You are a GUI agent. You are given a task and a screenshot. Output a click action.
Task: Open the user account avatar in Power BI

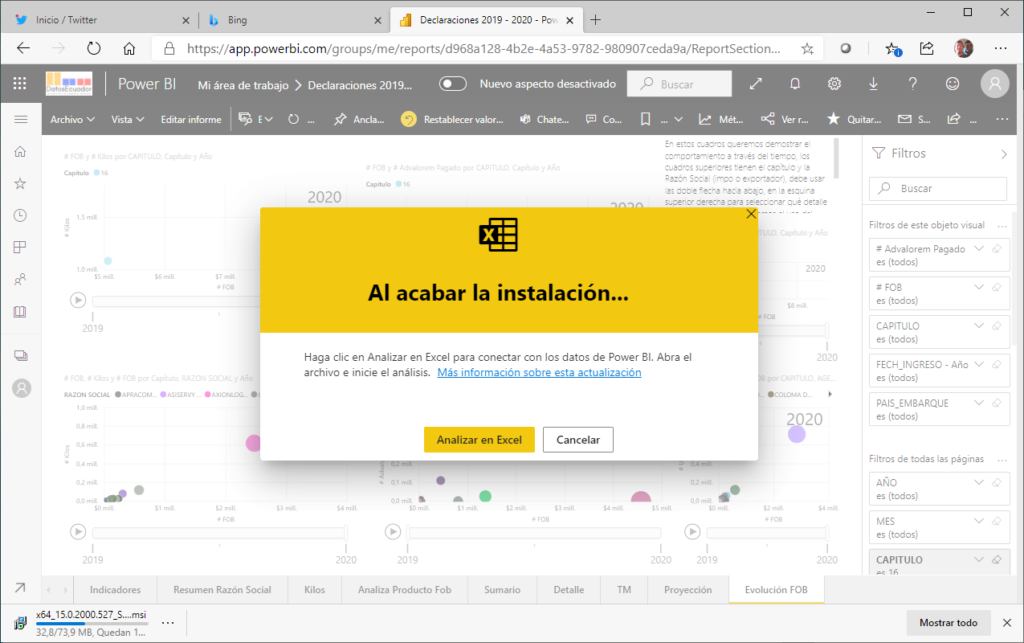click(995, 84)
